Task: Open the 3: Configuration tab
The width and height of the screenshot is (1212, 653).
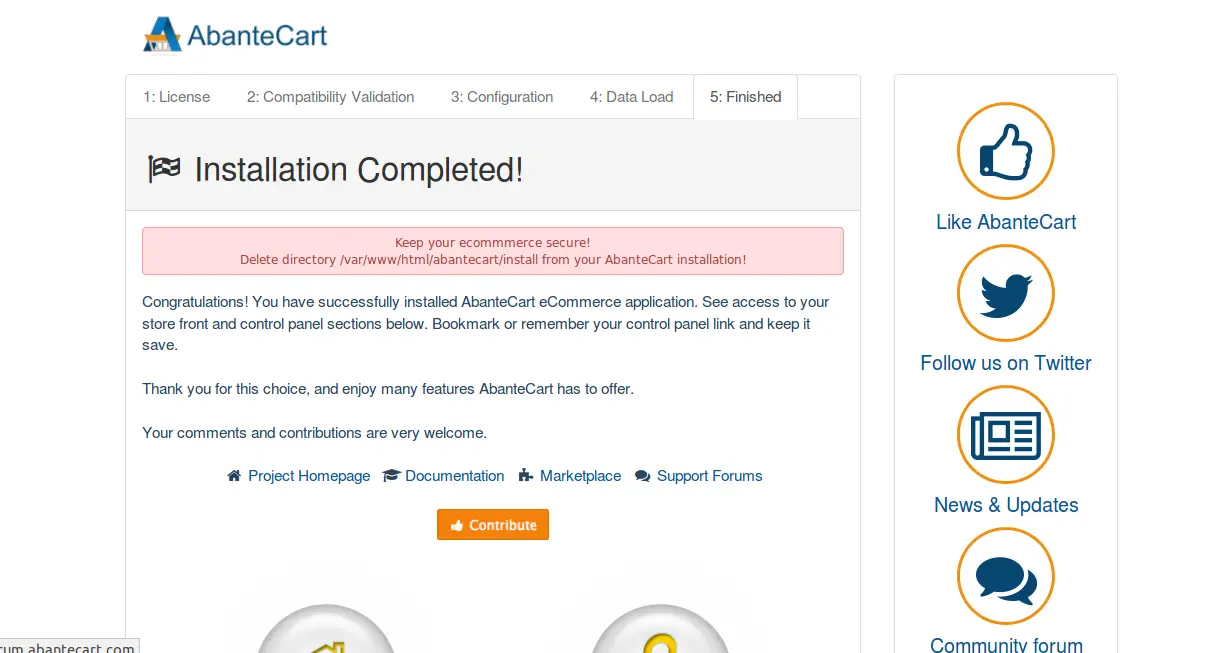Action: 502,97
